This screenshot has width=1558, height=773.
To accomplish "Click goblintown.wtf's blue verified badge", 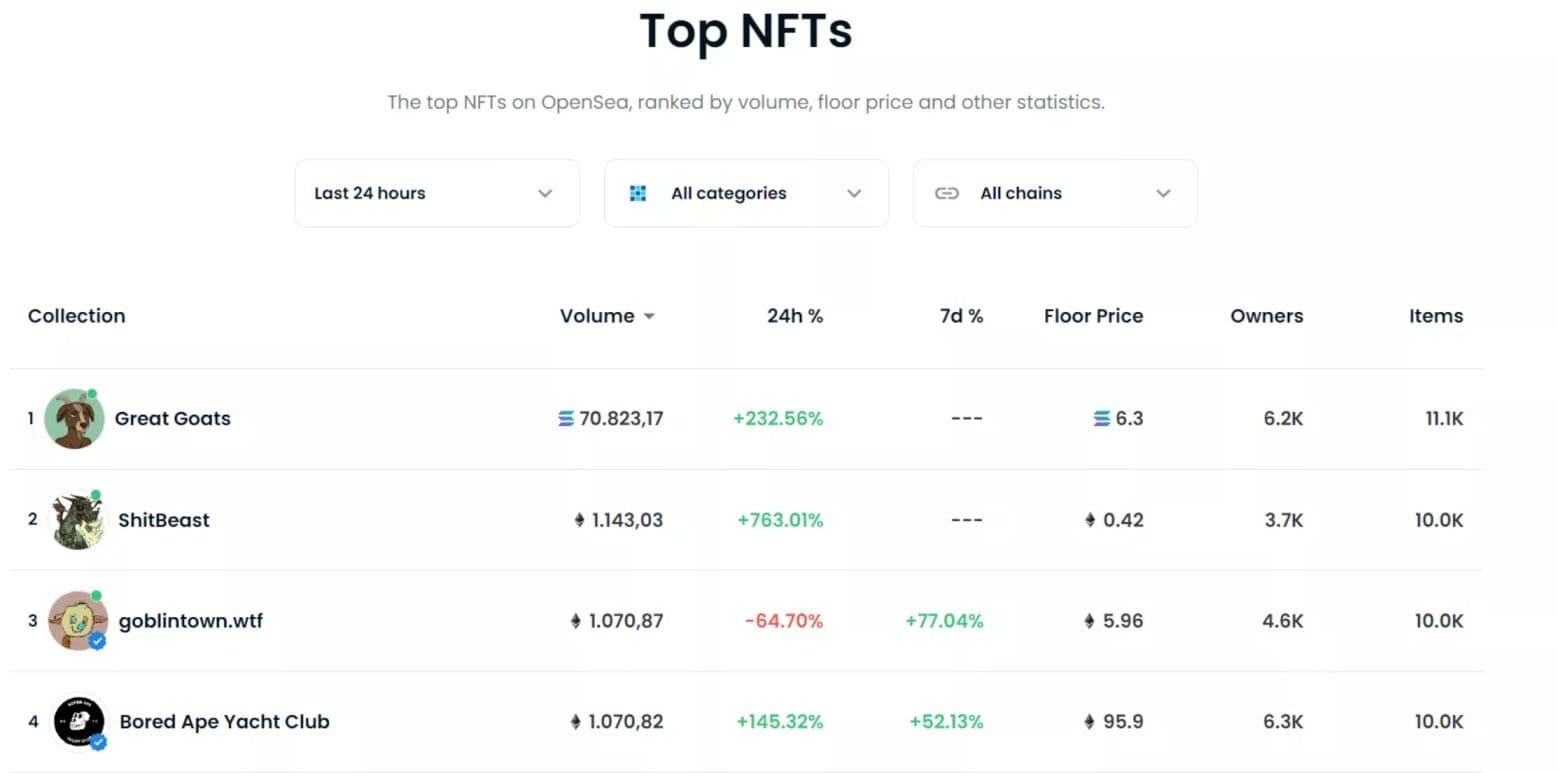I will 97,641.
